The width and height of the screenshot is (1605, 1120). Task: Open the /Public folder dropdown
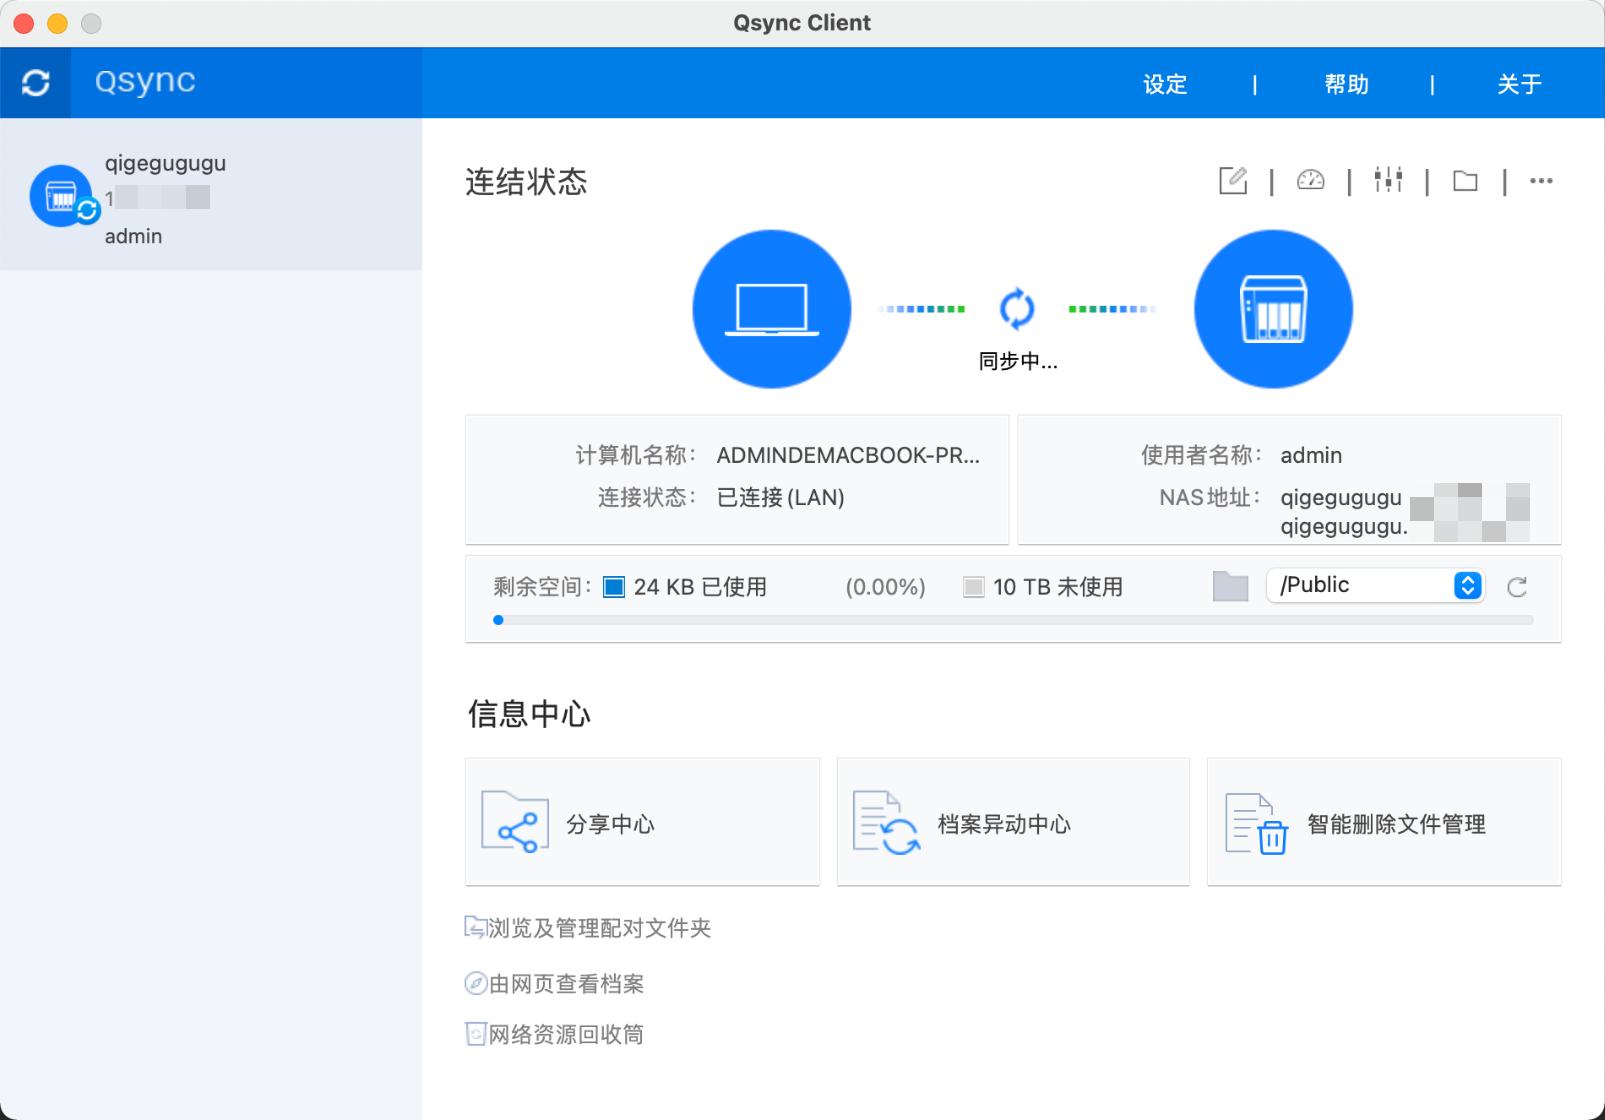coord(1375,585)
